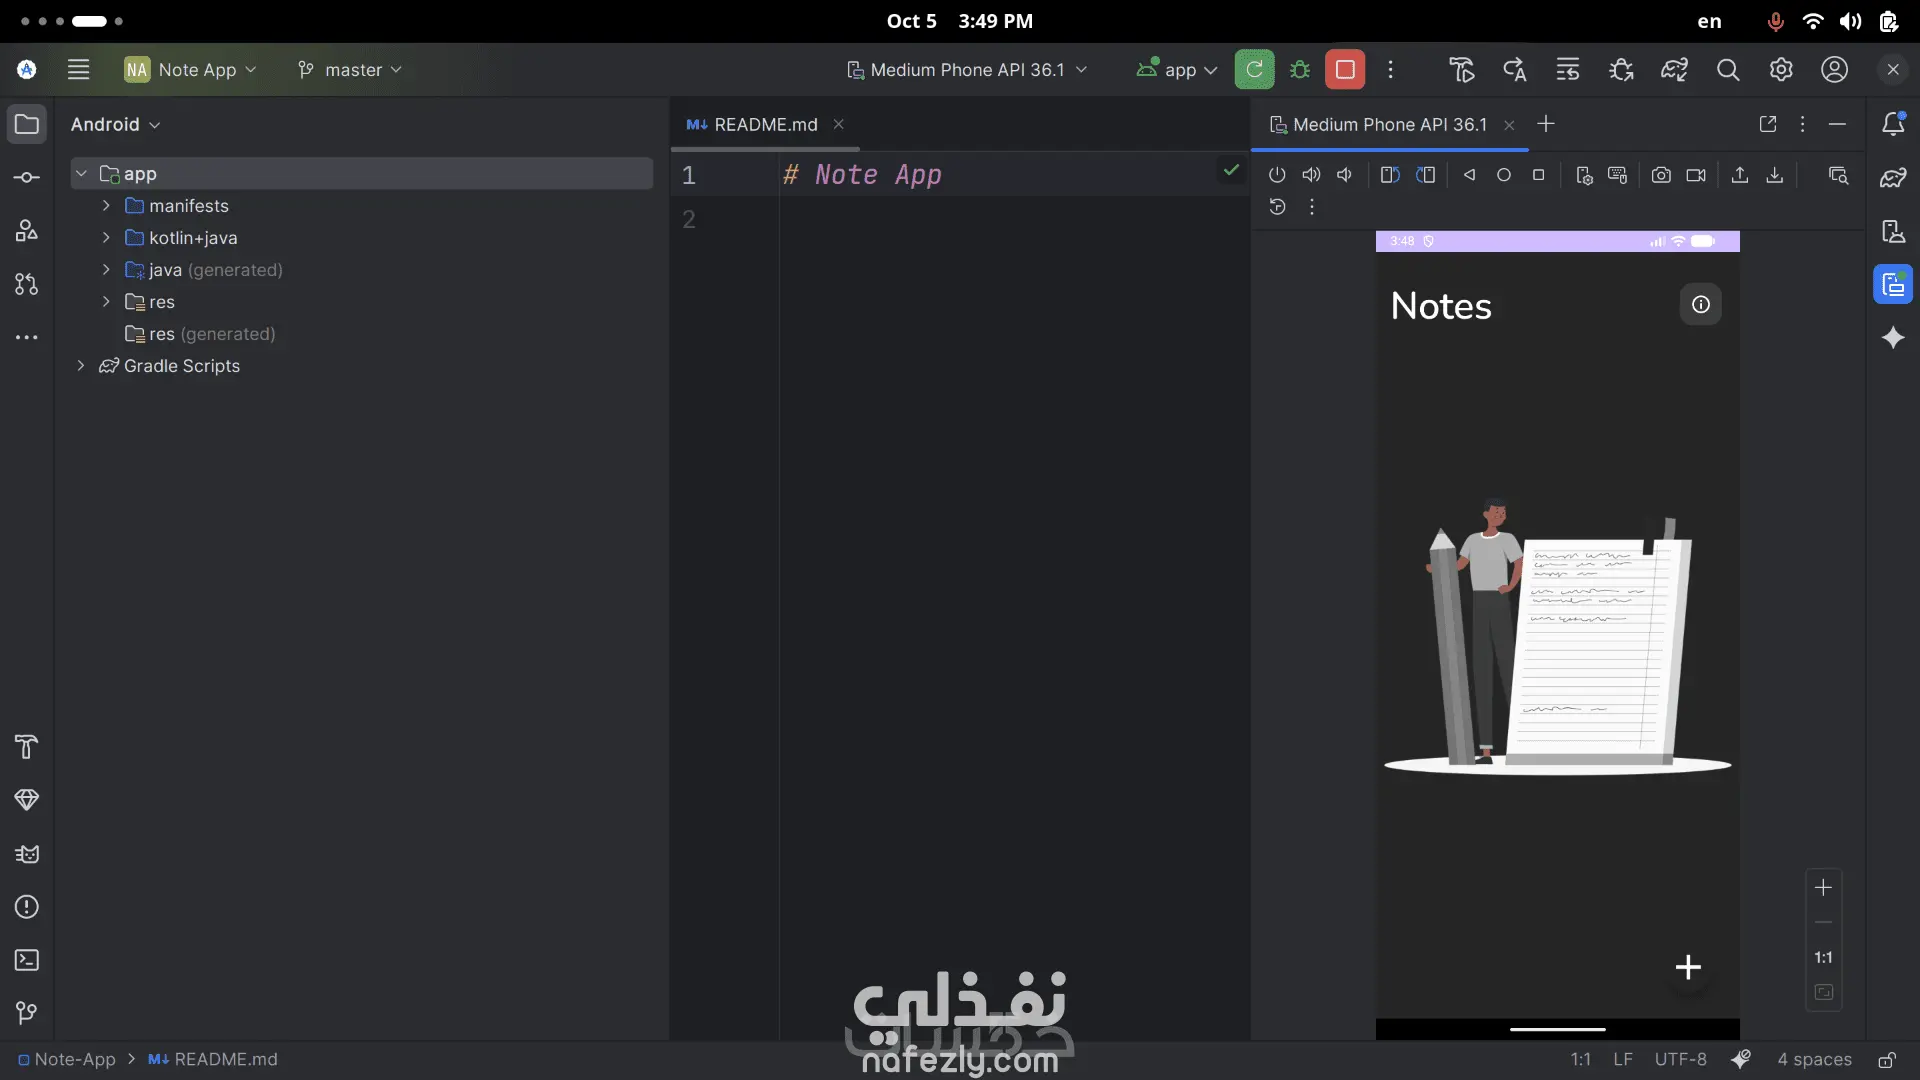Stop the running app with red button
This screenshot has width=1920, height=1080.
point(1345,70)
